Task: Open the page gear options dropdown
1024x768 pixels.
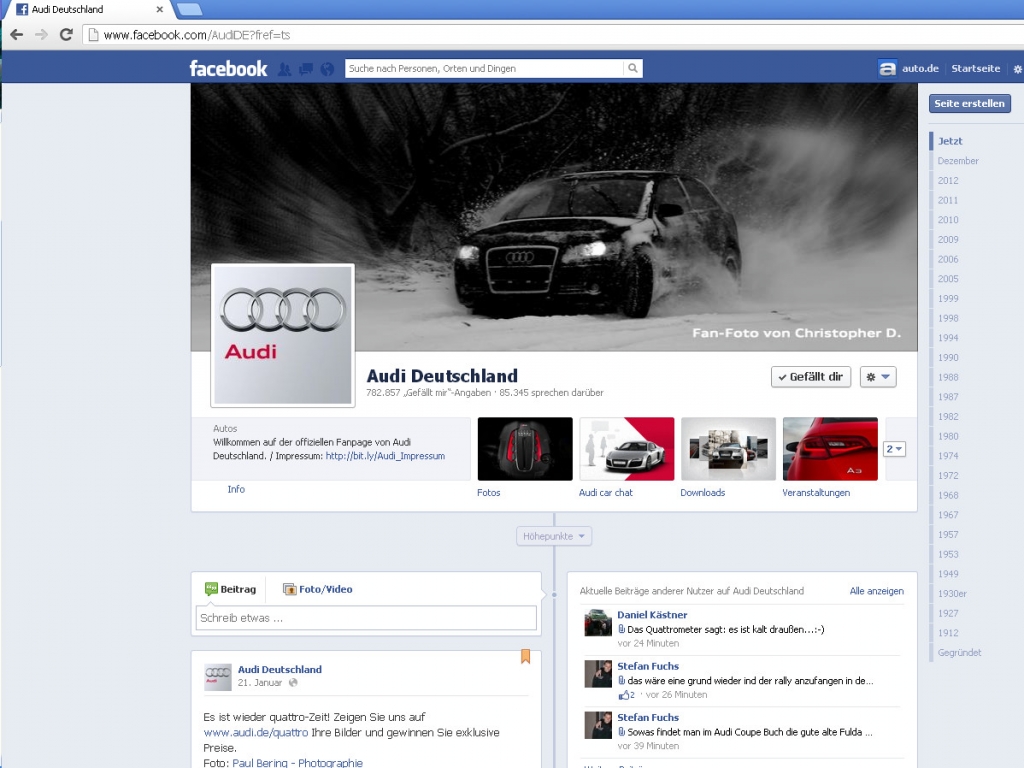Action: (x=878, y=377)
